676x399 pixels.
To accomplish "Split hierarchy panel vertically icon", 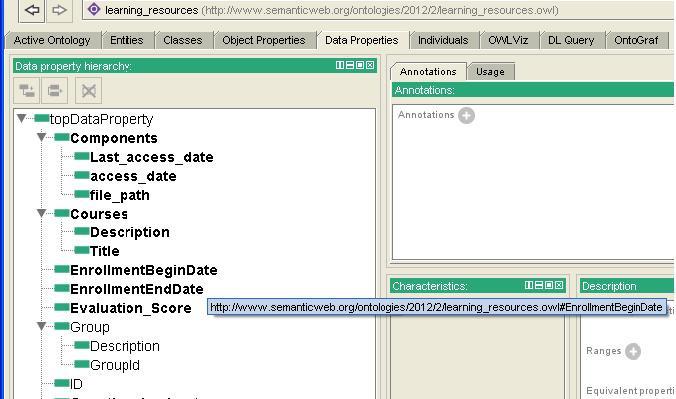I will pos(340,65).
